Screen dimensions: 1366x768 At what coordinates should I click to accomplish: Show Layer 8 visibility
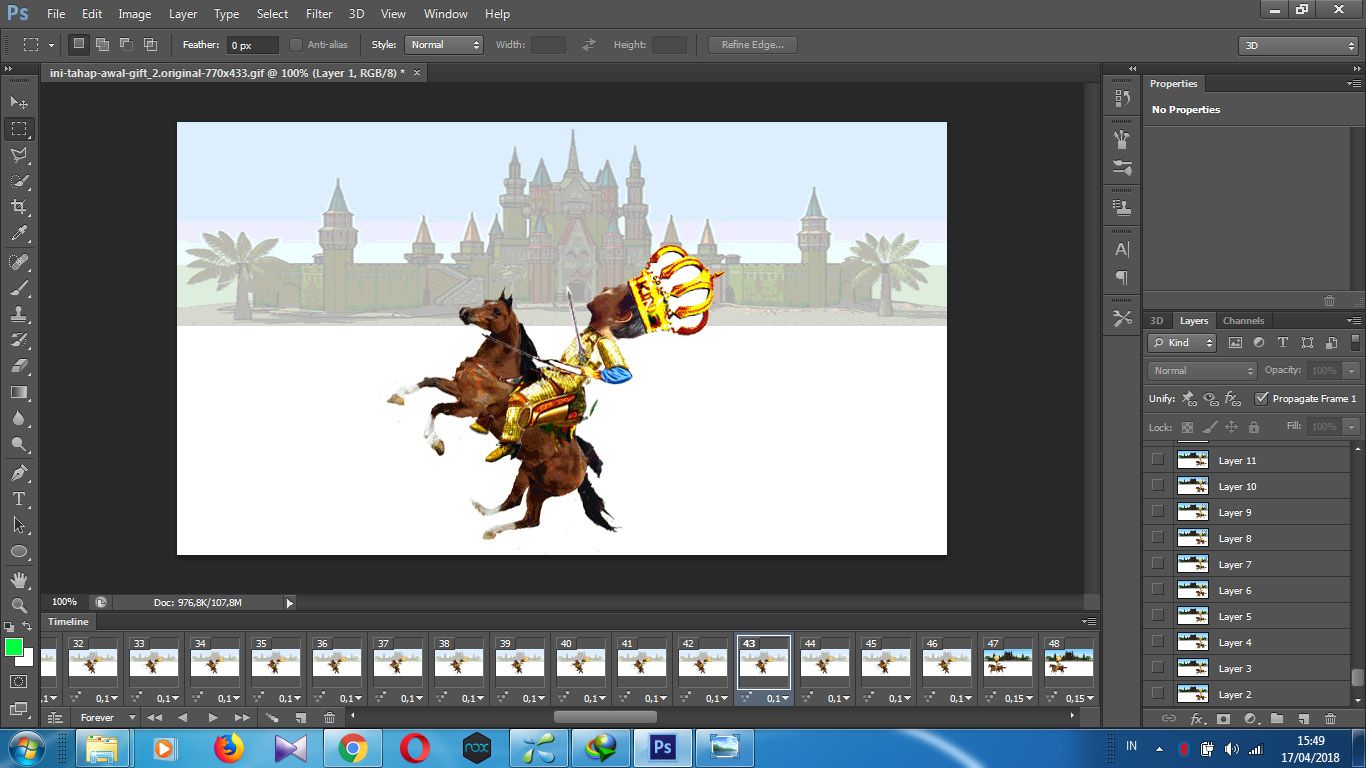click(x=1158, y=538)
